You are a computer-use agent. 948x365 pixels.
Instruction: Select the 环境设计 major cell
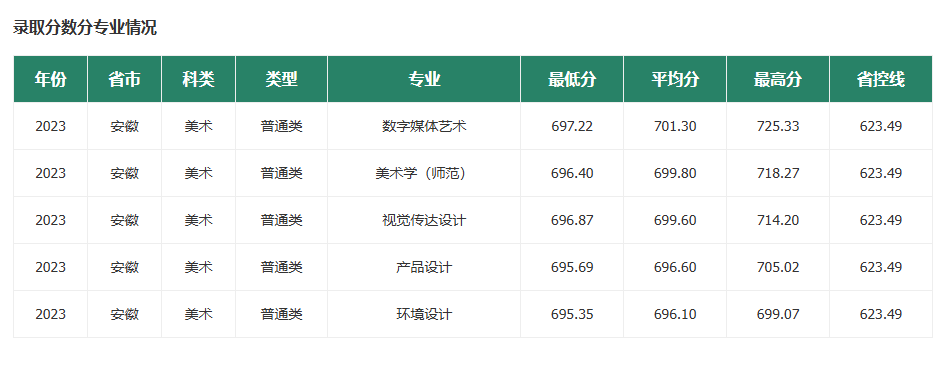[x=424, y=314]
